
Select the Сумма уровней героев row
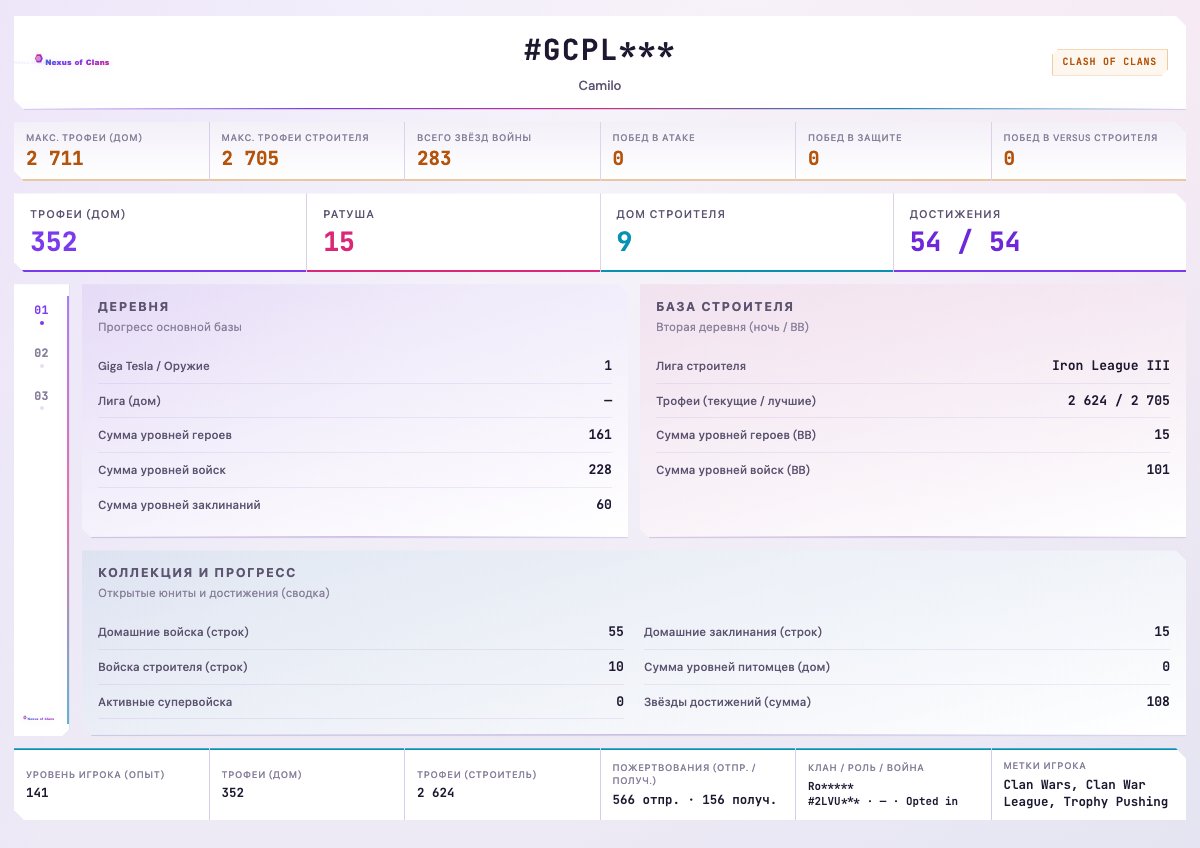point(355,435)
